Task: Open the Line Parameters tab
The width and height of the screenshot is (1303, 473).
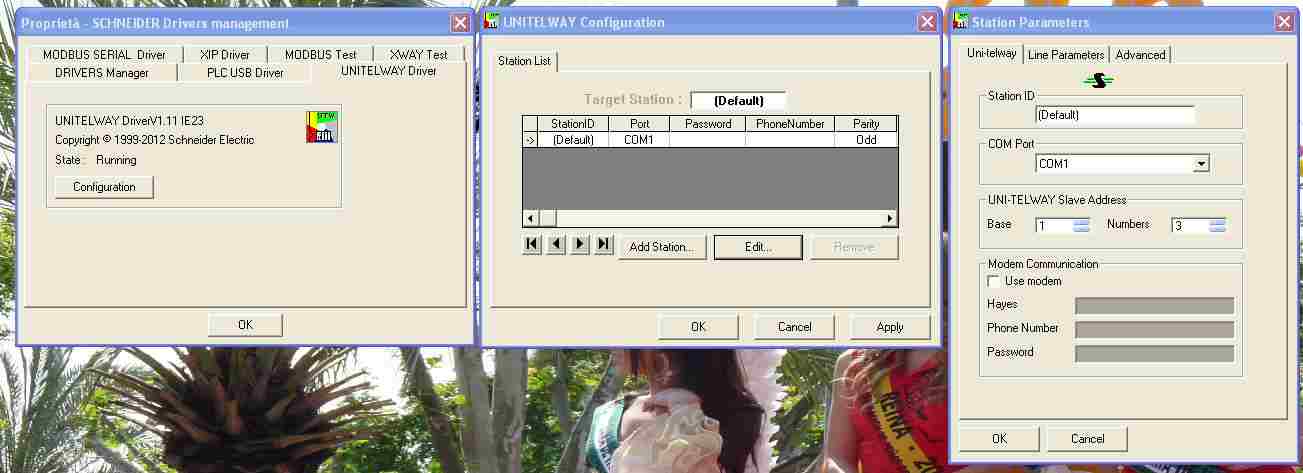Action: coord(1066,55)
